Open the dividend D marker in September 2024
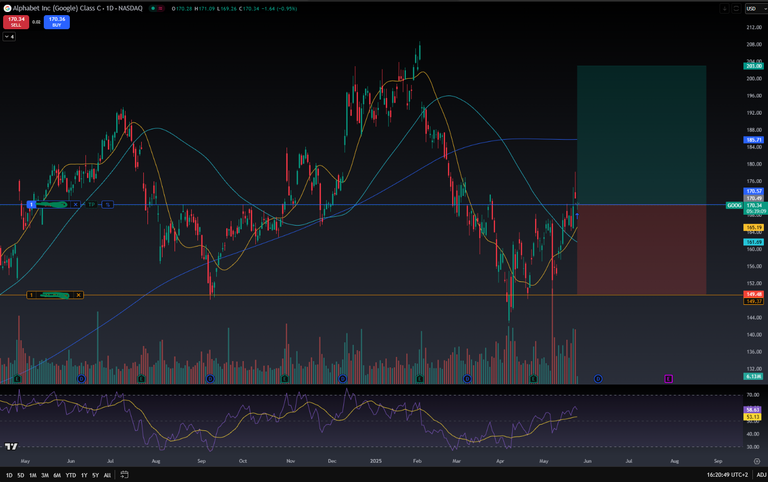 [x=210, y=379]
